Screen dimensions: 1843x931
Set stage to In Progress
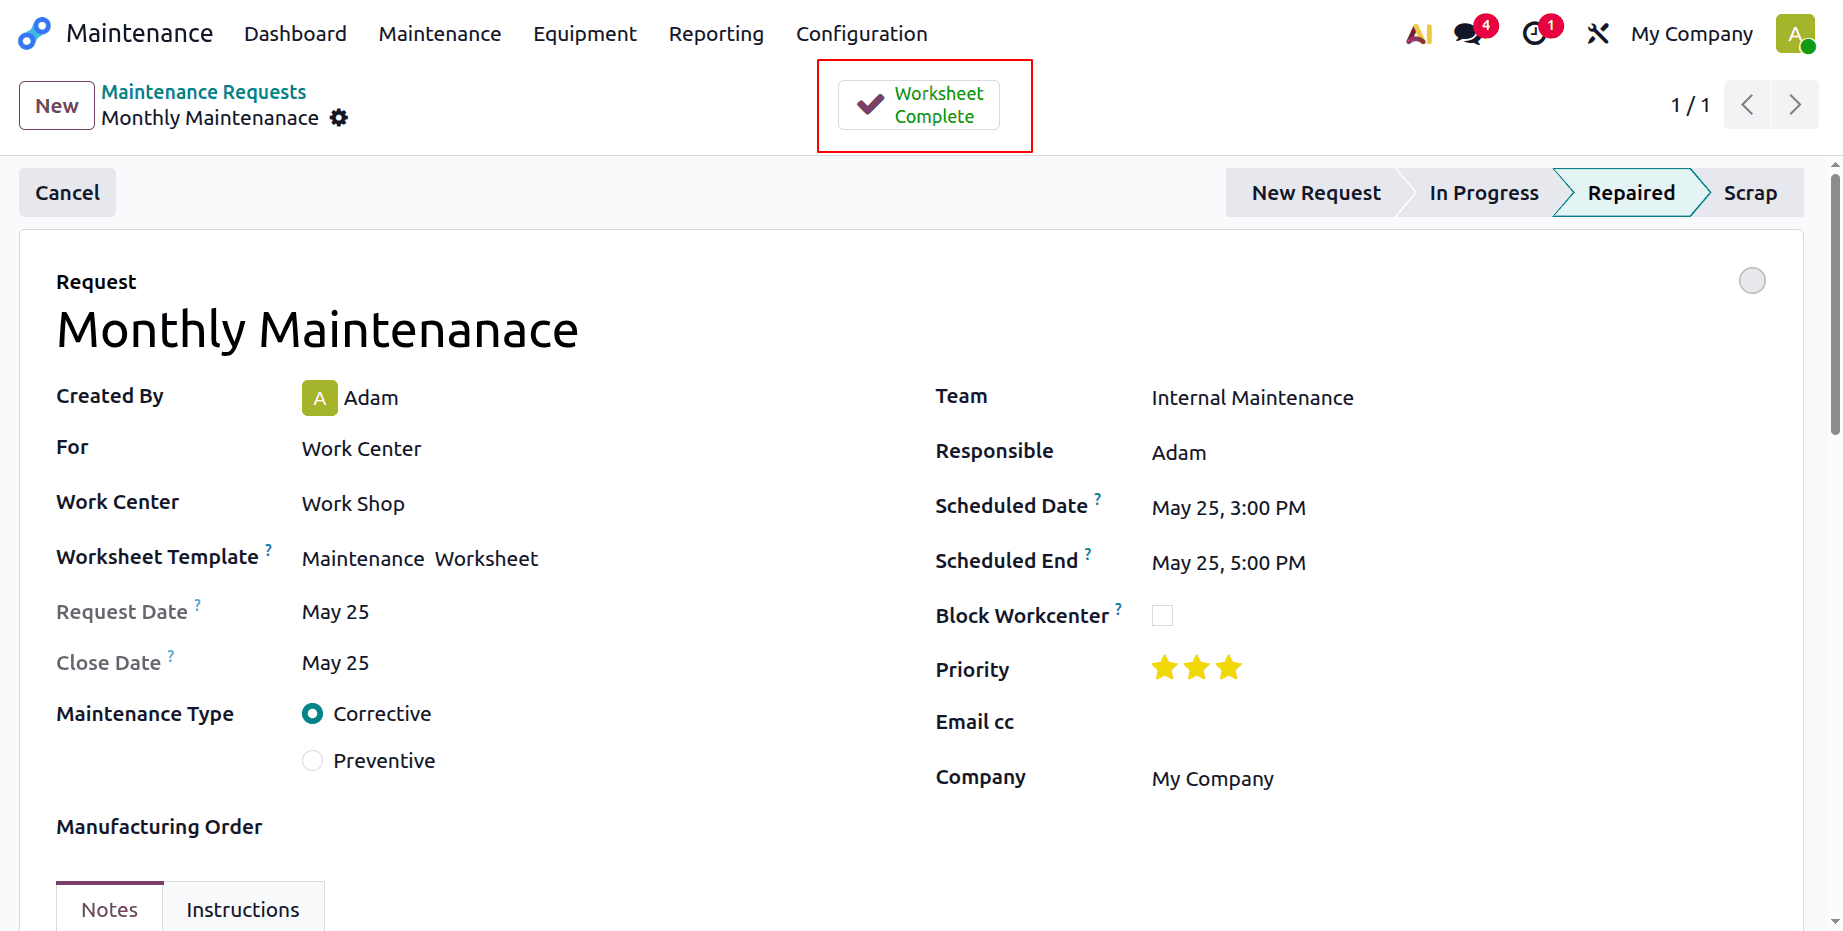[x=1484, y=193]
